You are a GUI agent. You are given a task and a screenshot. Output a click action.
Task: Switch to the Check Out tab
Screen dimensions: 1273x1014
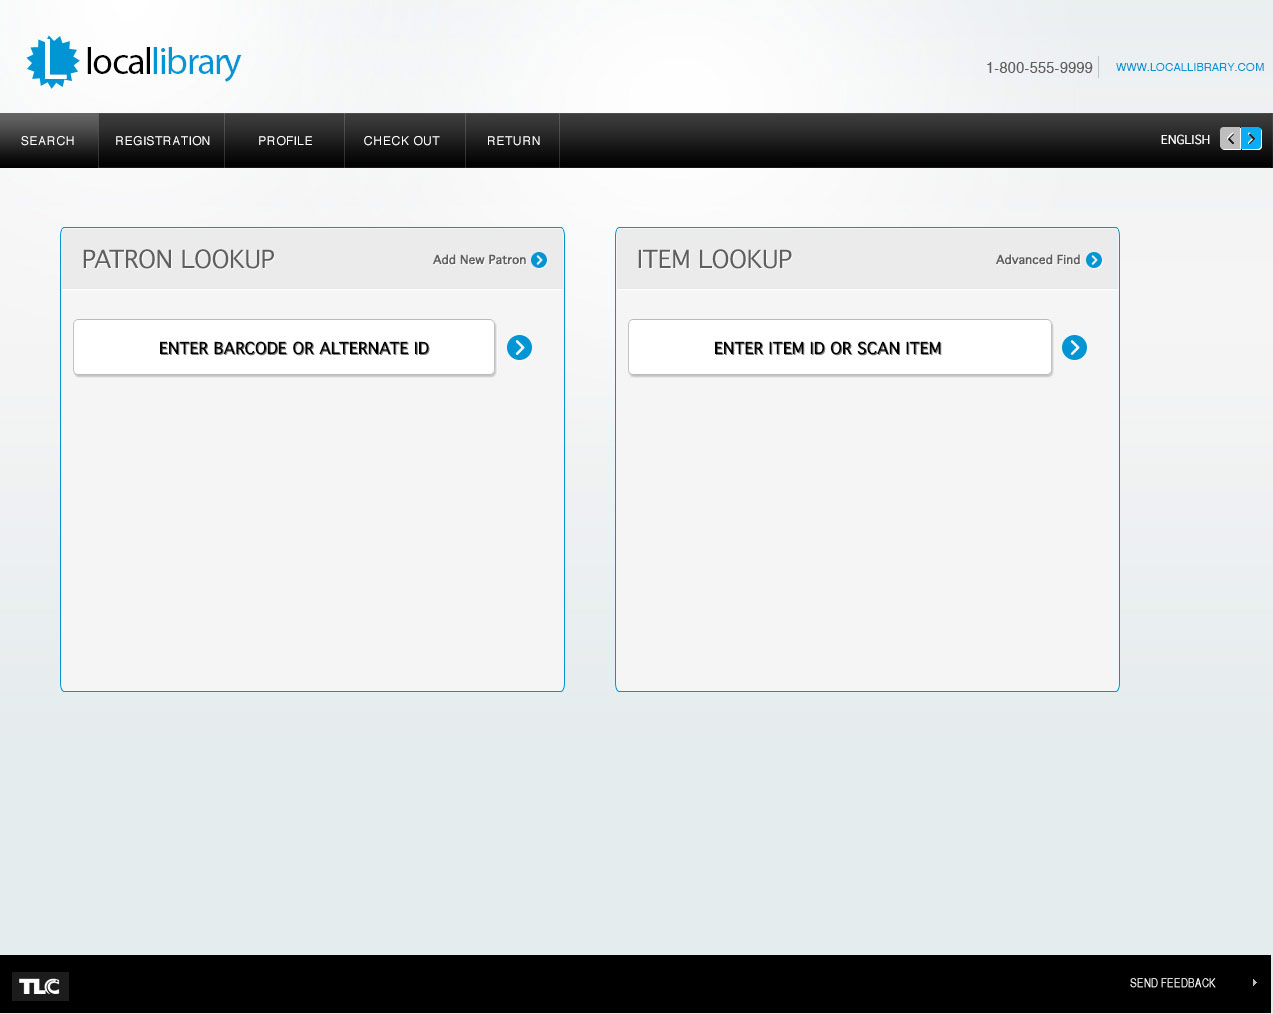coord(401,141)
